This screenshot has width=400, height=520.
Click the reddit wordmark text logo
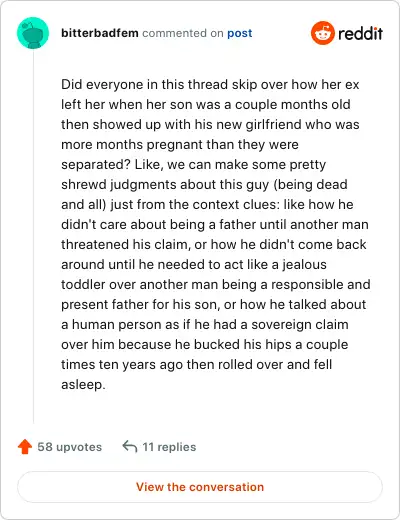360,33
